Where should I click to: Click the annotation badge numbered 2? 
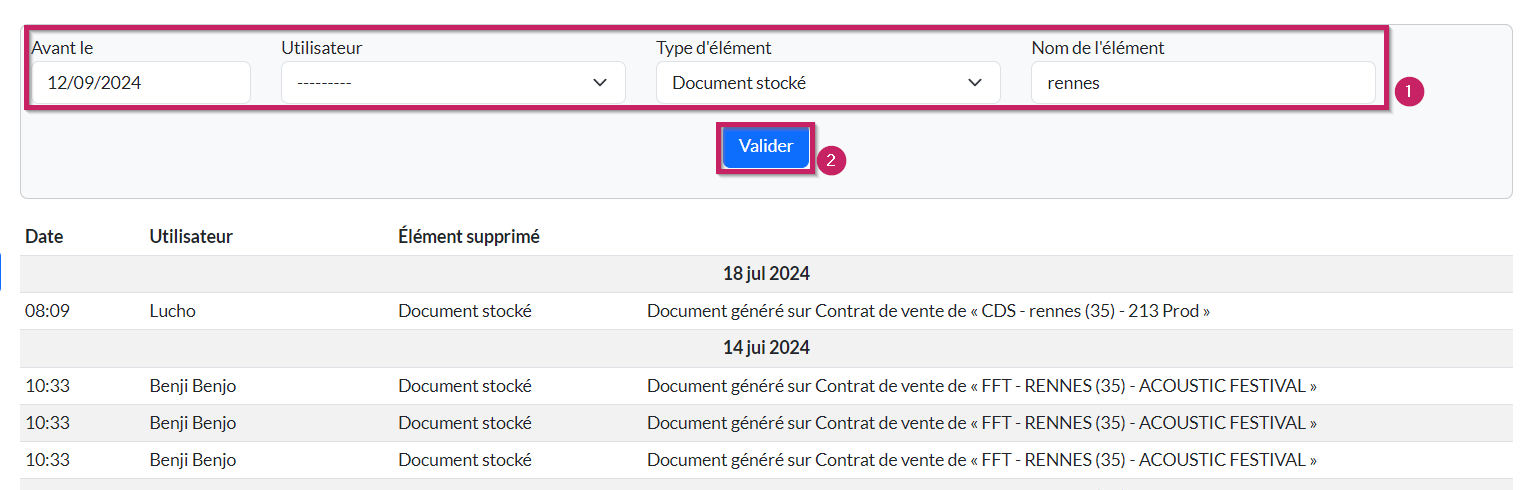[831, 160]
